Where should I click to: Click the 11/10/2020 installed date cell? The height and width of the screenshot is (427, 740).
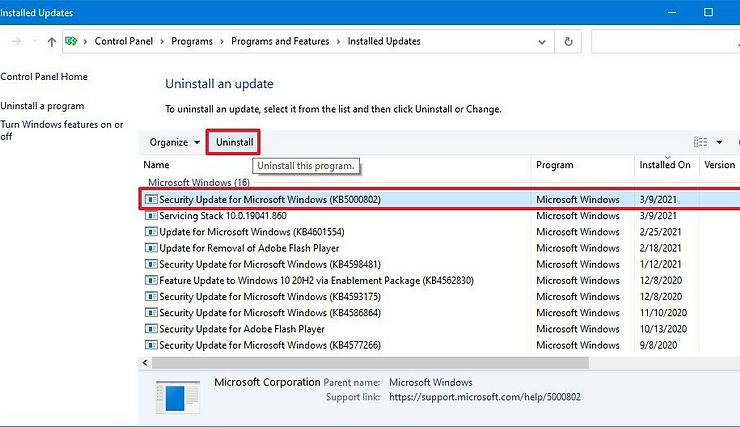pos(663,313)
